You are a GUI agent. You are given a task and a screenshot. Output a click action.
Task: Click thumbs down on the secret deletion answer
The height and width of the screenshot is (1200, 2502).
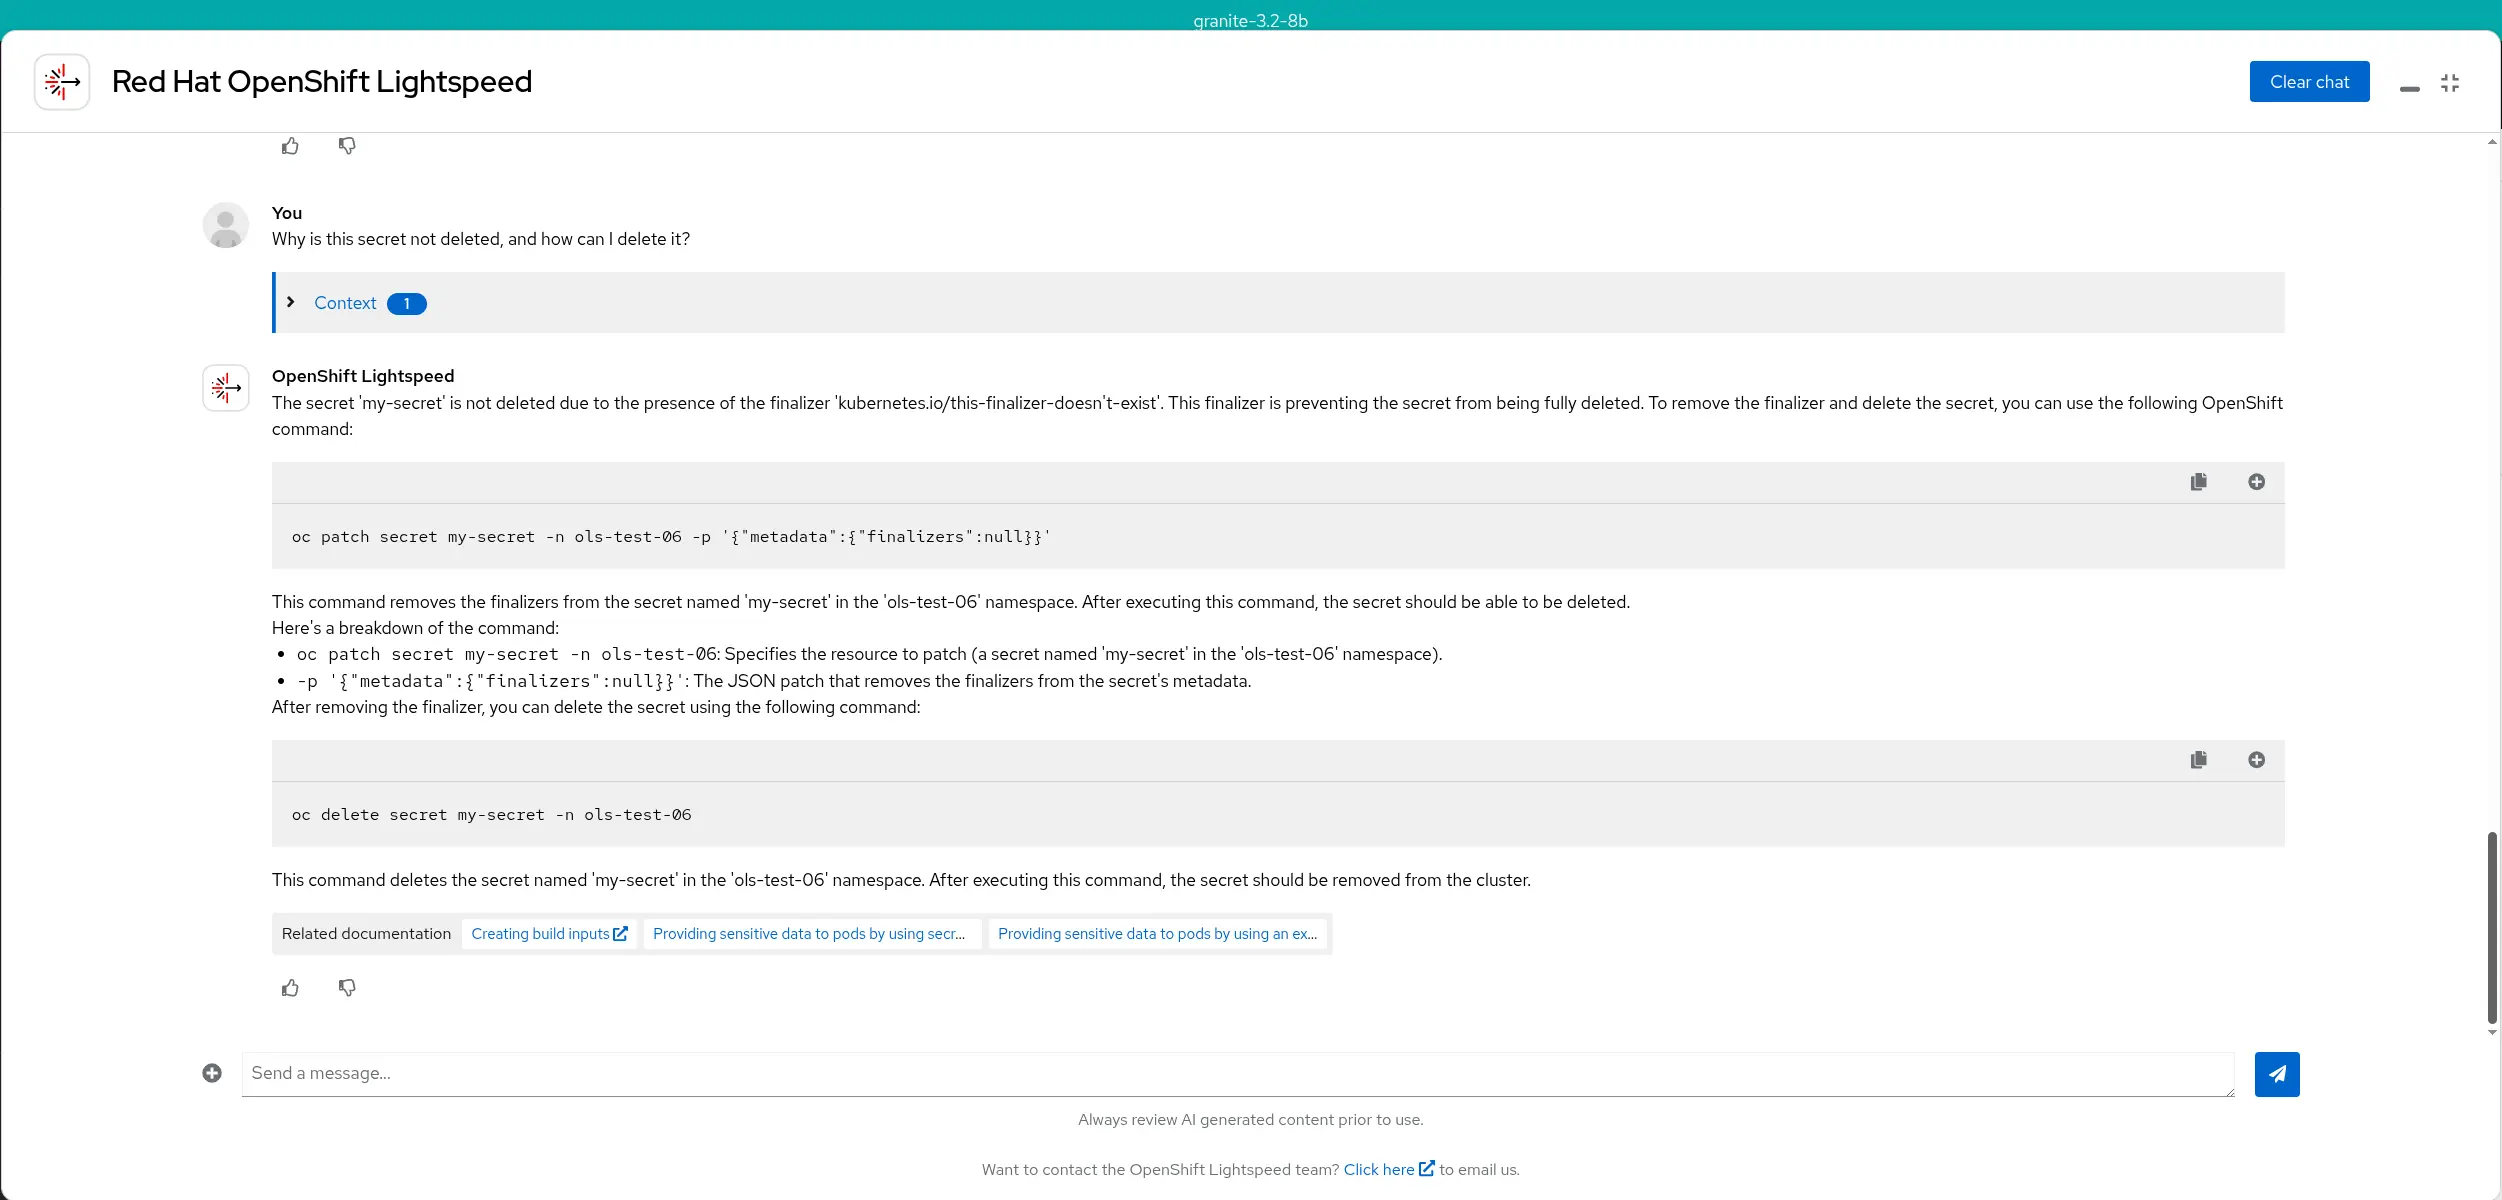[x=347, y=988]
